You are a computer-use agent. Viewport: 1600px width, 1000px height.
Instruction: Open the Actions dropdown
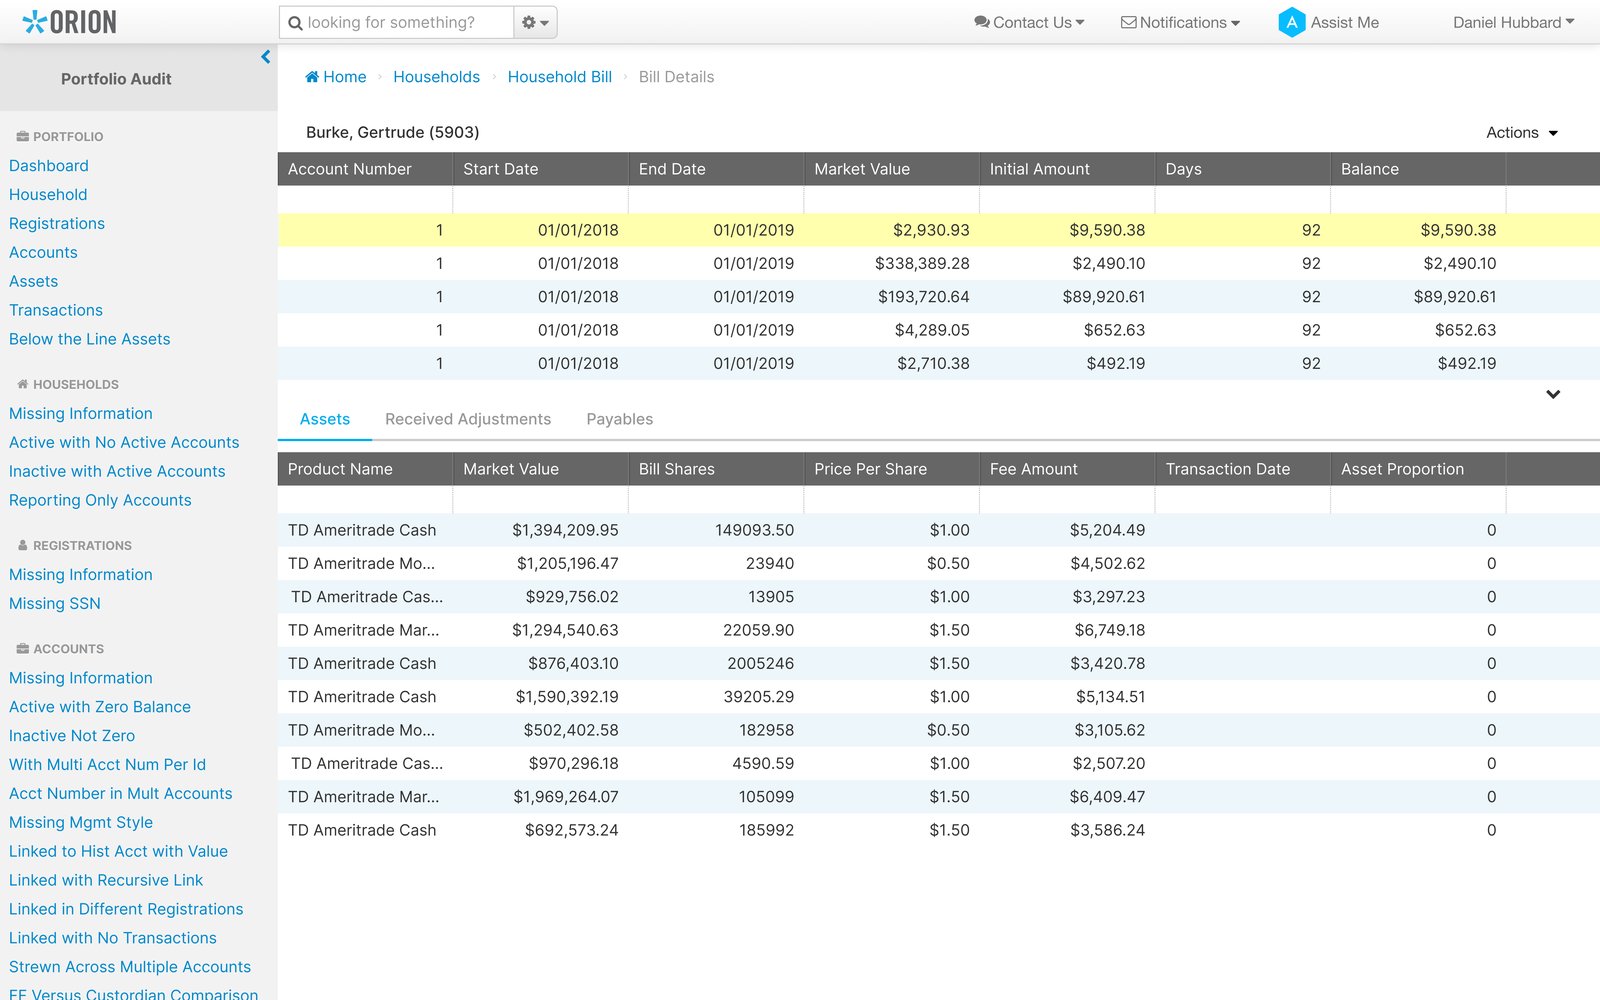(x=1522, y=132)
